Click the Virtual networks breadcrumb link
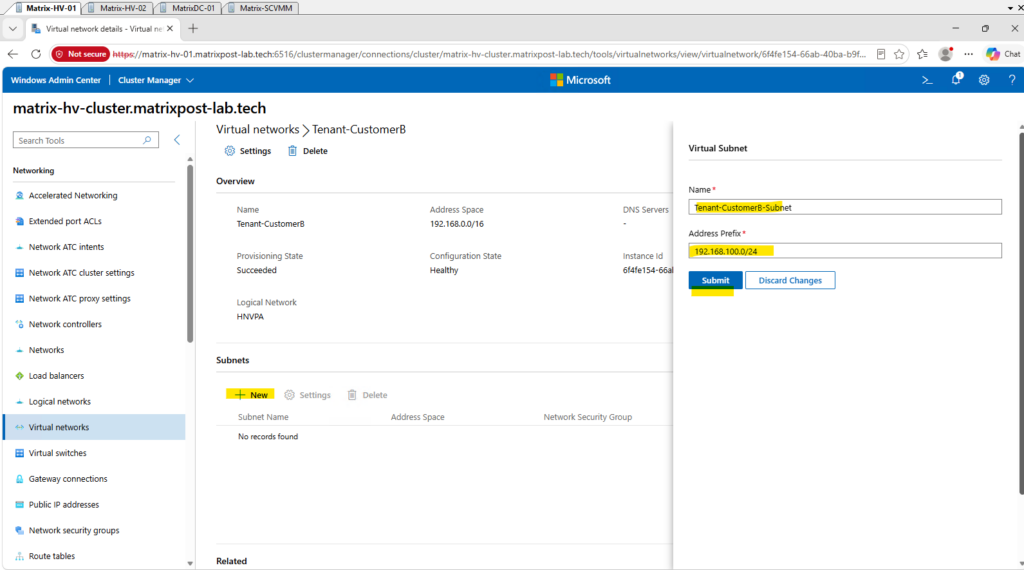This screenshot has height=570, width=1024. point(257,129)
